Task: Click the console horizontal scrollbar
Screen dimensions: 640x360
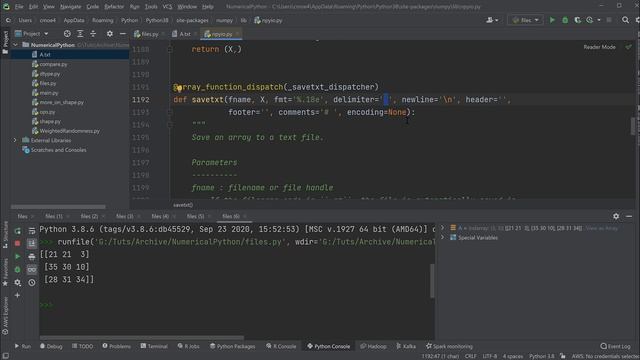Action: tap(142, 338)
